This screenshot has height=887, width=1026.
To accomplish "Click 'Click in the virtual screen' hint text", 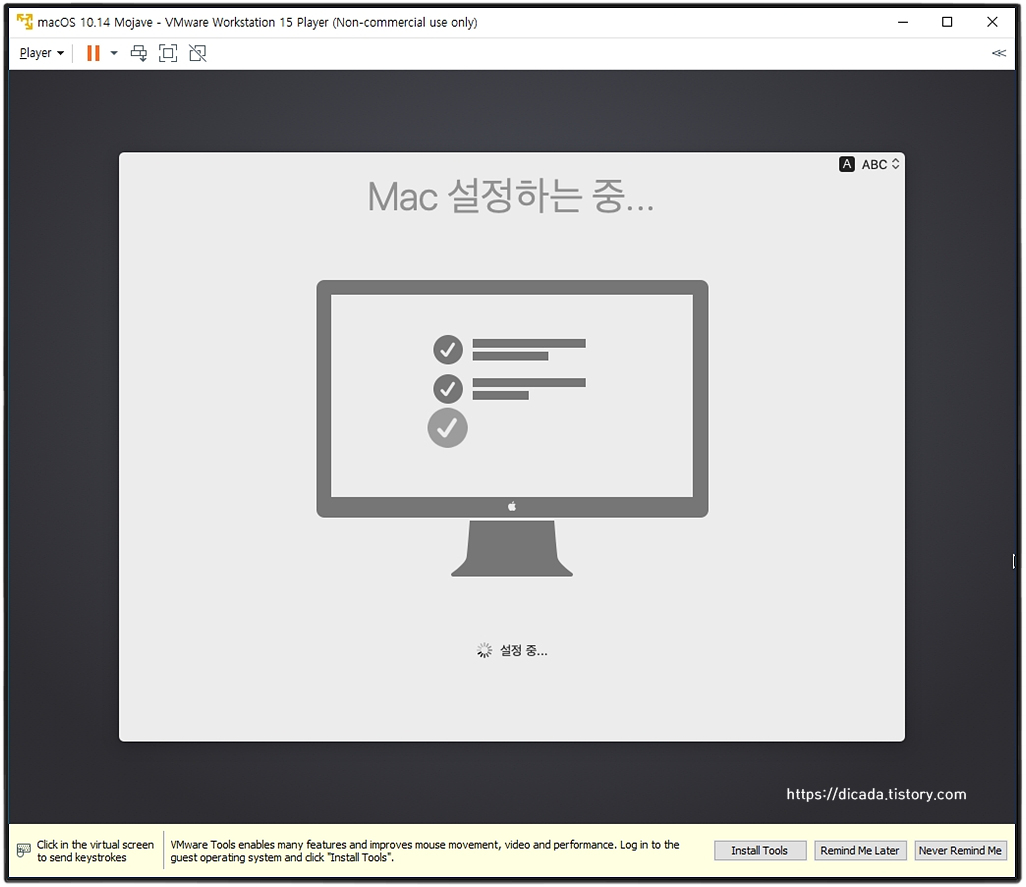I will pyautogui.click(x=95, y=851).
